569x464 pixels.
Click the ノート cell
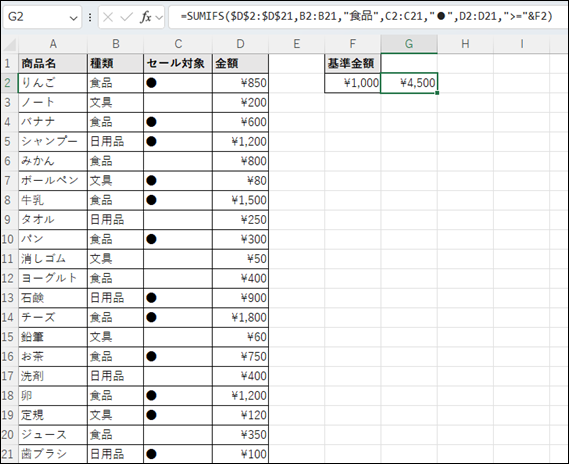(53, 103)
